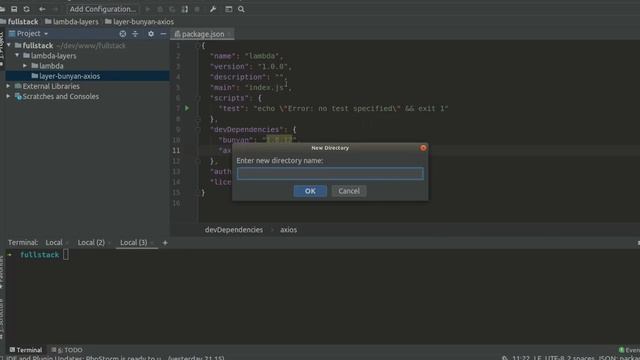Click the Save All toolbar icon
This screenshot has width=640, height=360.
point(14,9)
